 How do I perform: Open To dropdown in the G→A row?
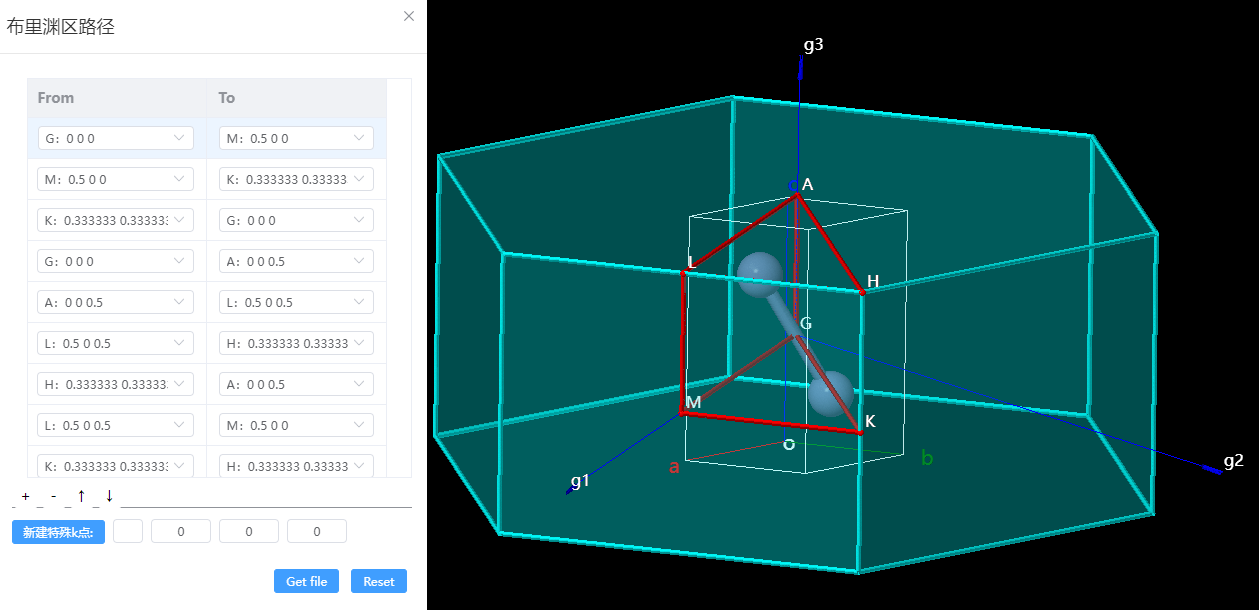[296, 261]
